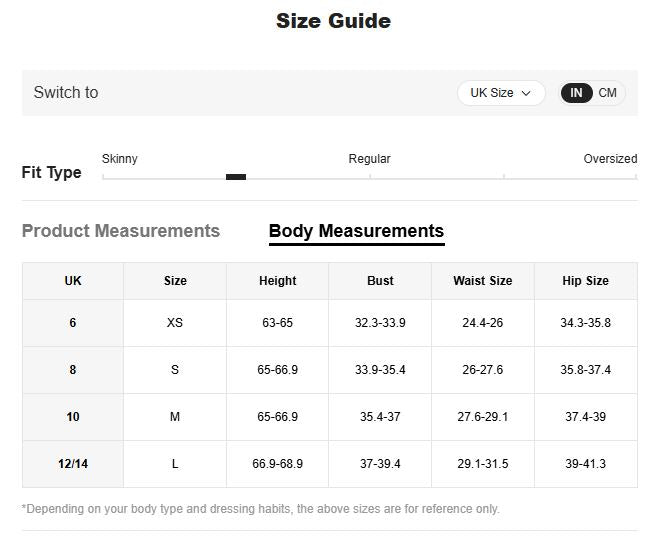The height and width of the screenshot is (539, 662).
Task: Click the Skinny fit label
Action: [x=120, y=159]
